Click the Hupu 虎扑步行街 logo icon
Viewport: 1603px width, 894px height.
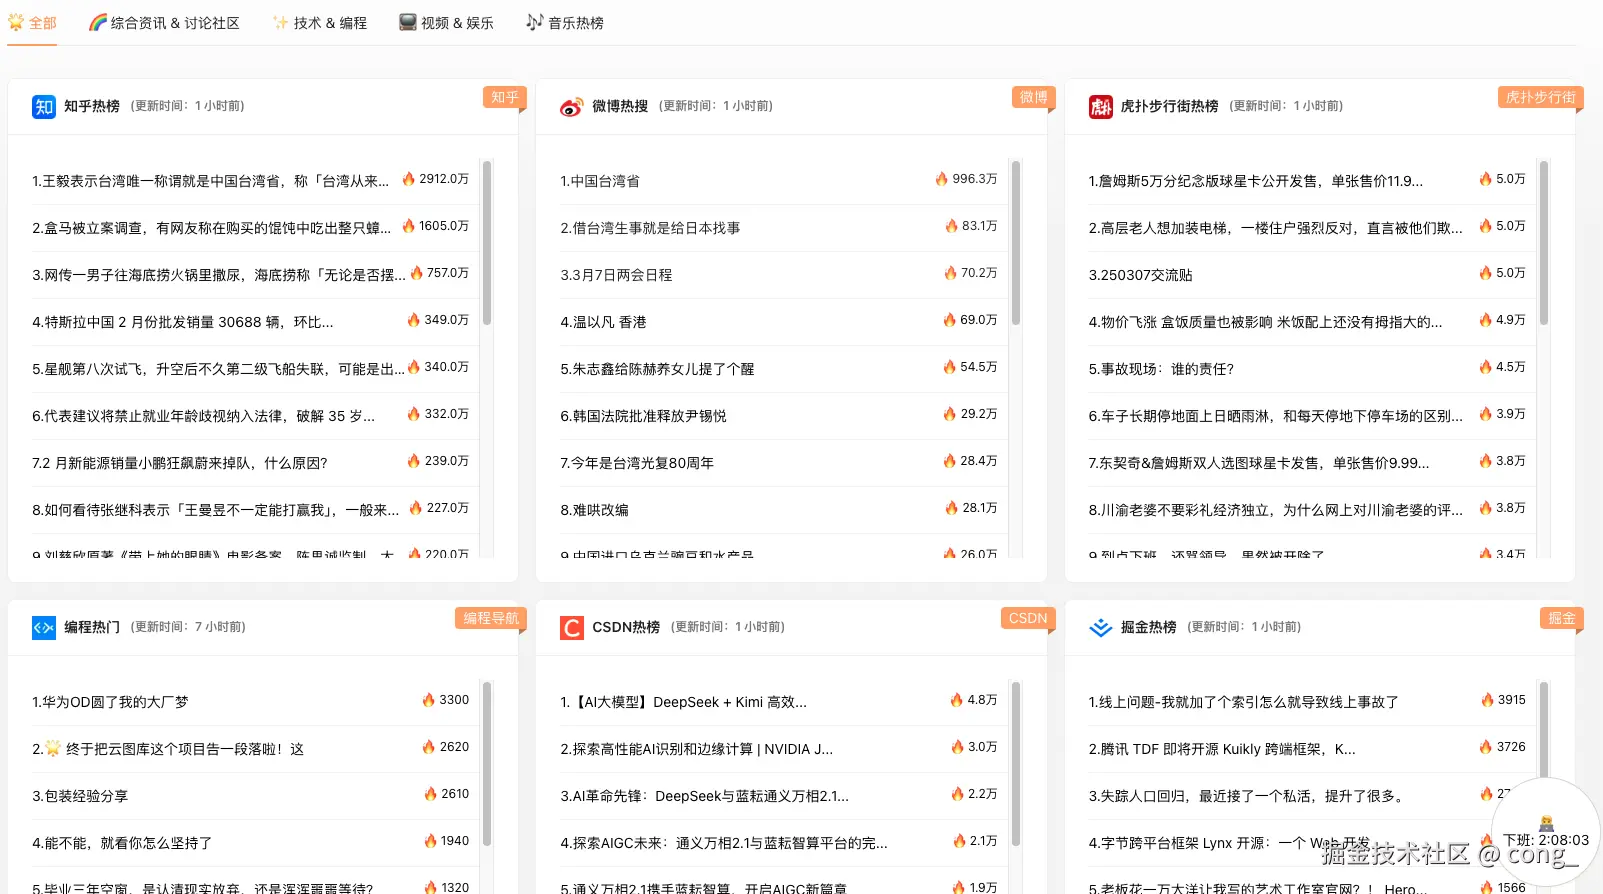coord(1100,107)
